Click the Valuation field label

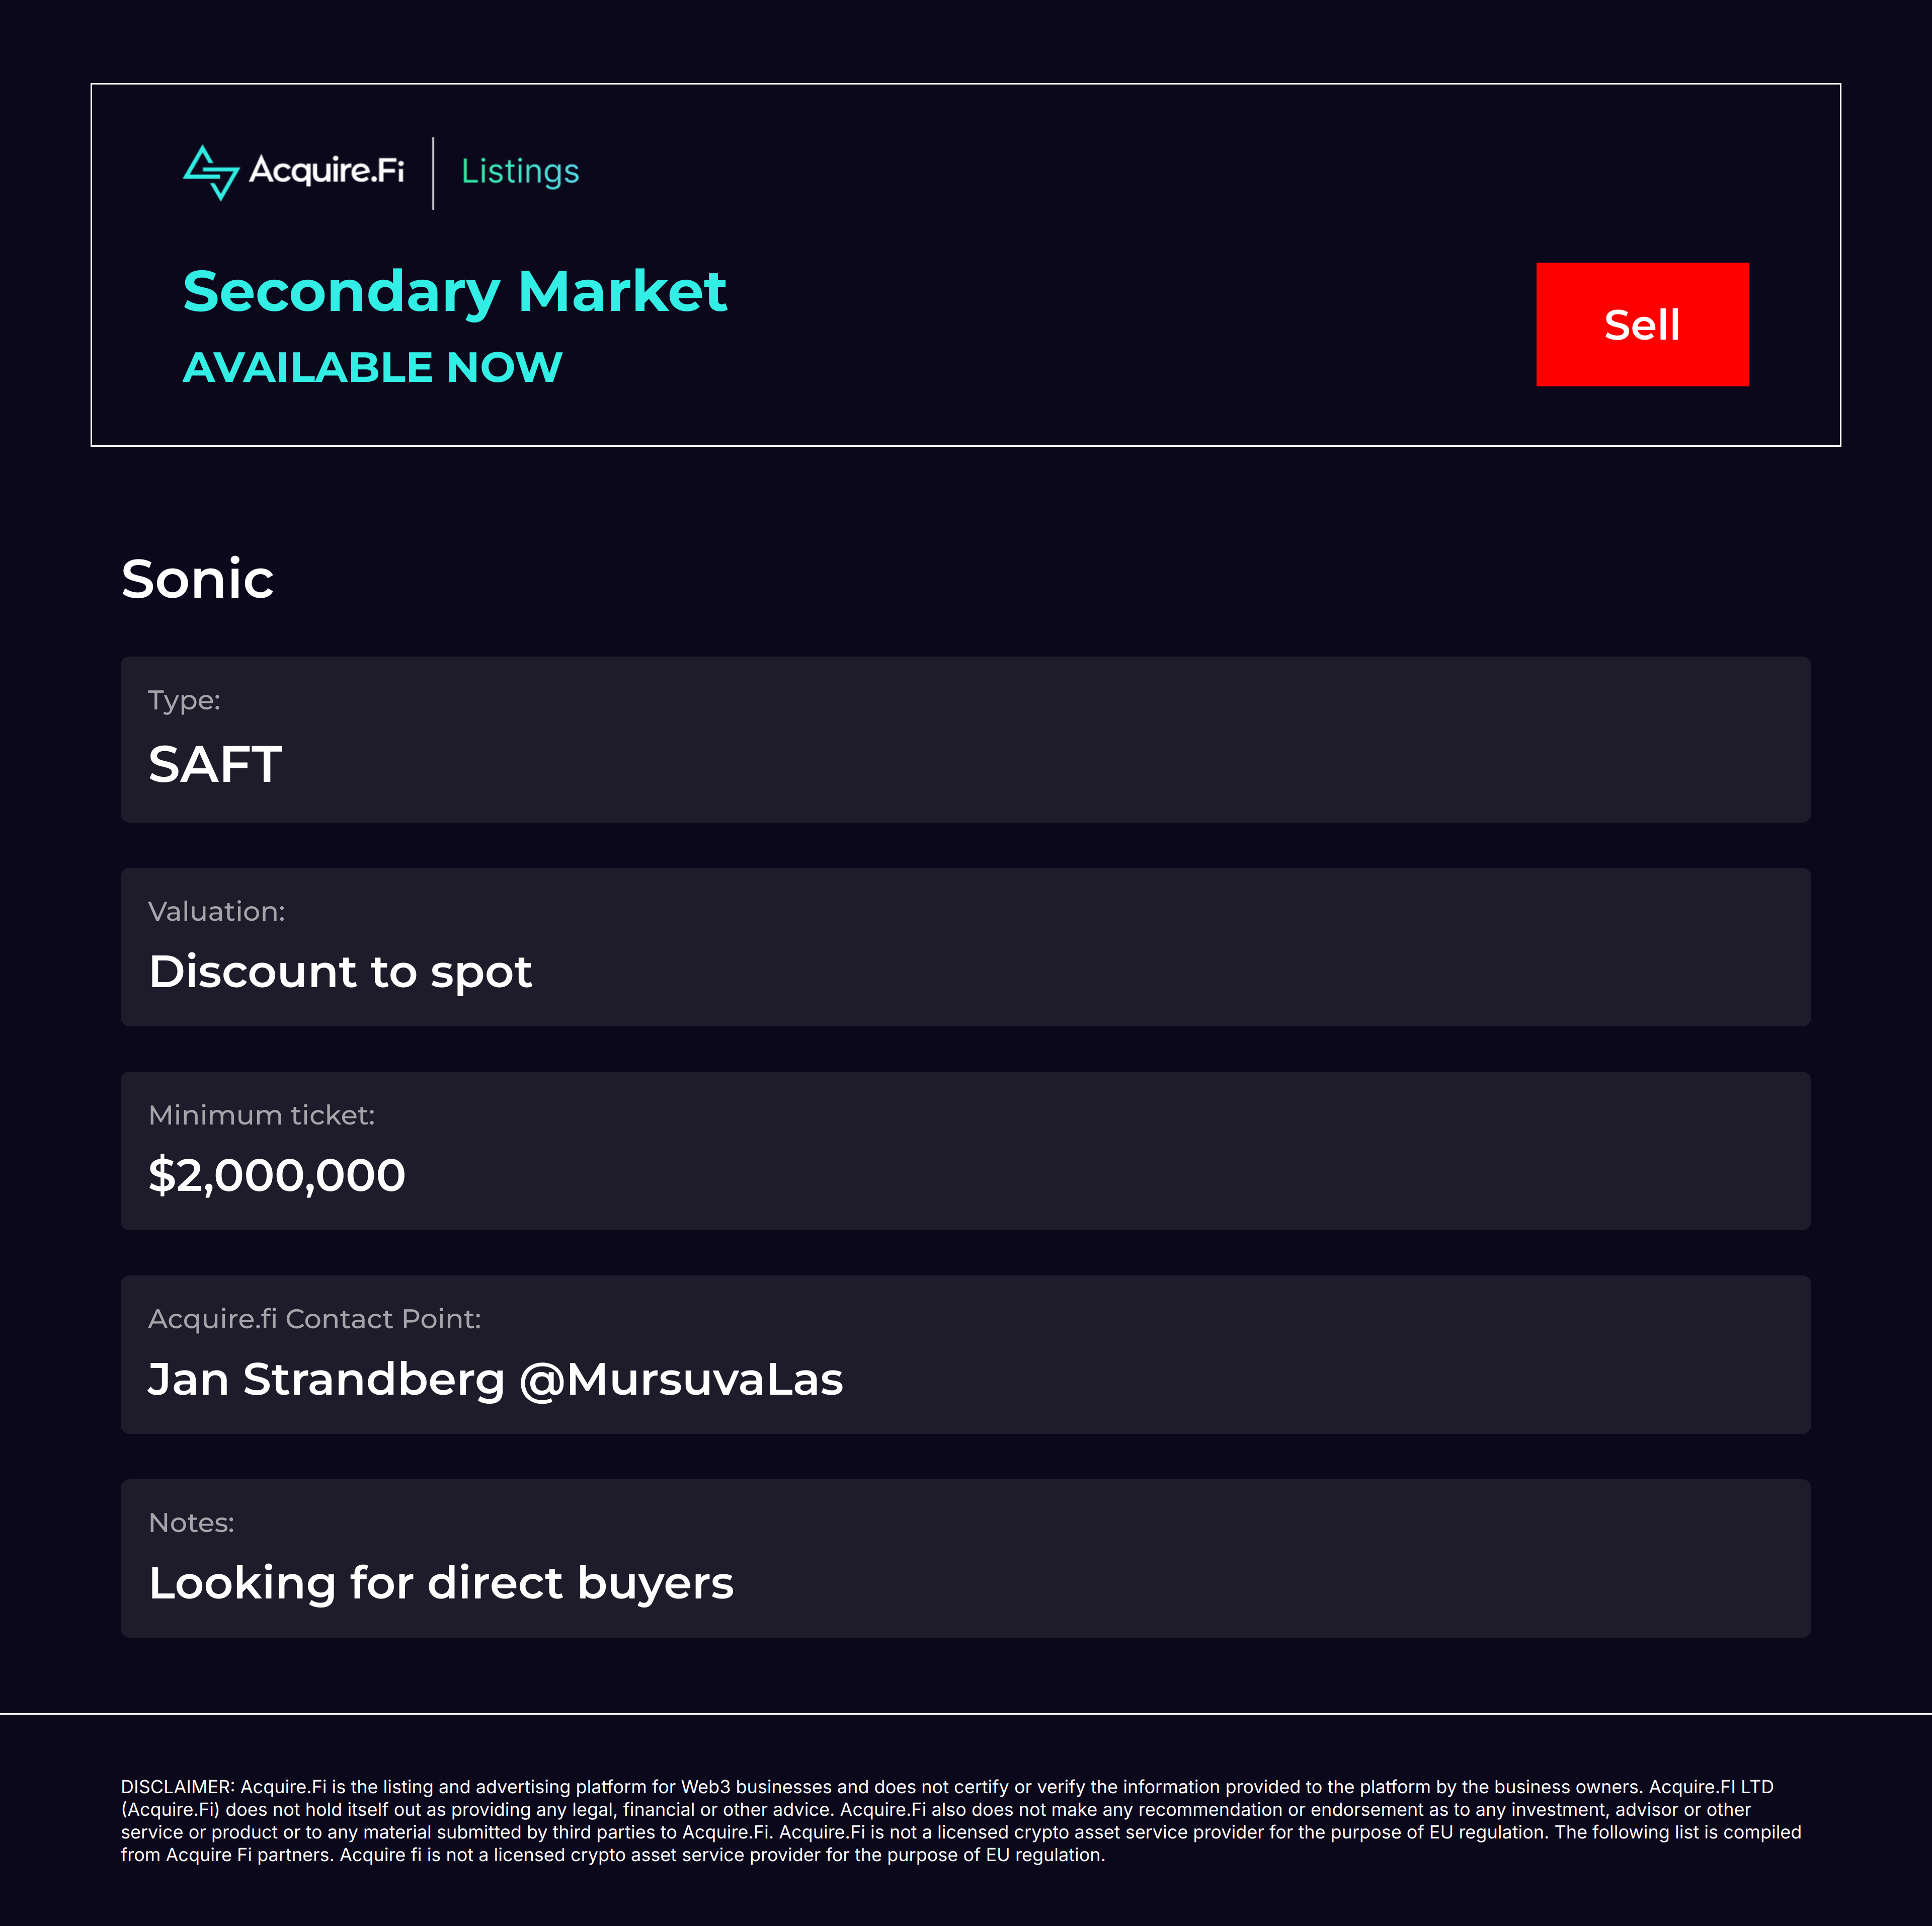tap(216, 911)
